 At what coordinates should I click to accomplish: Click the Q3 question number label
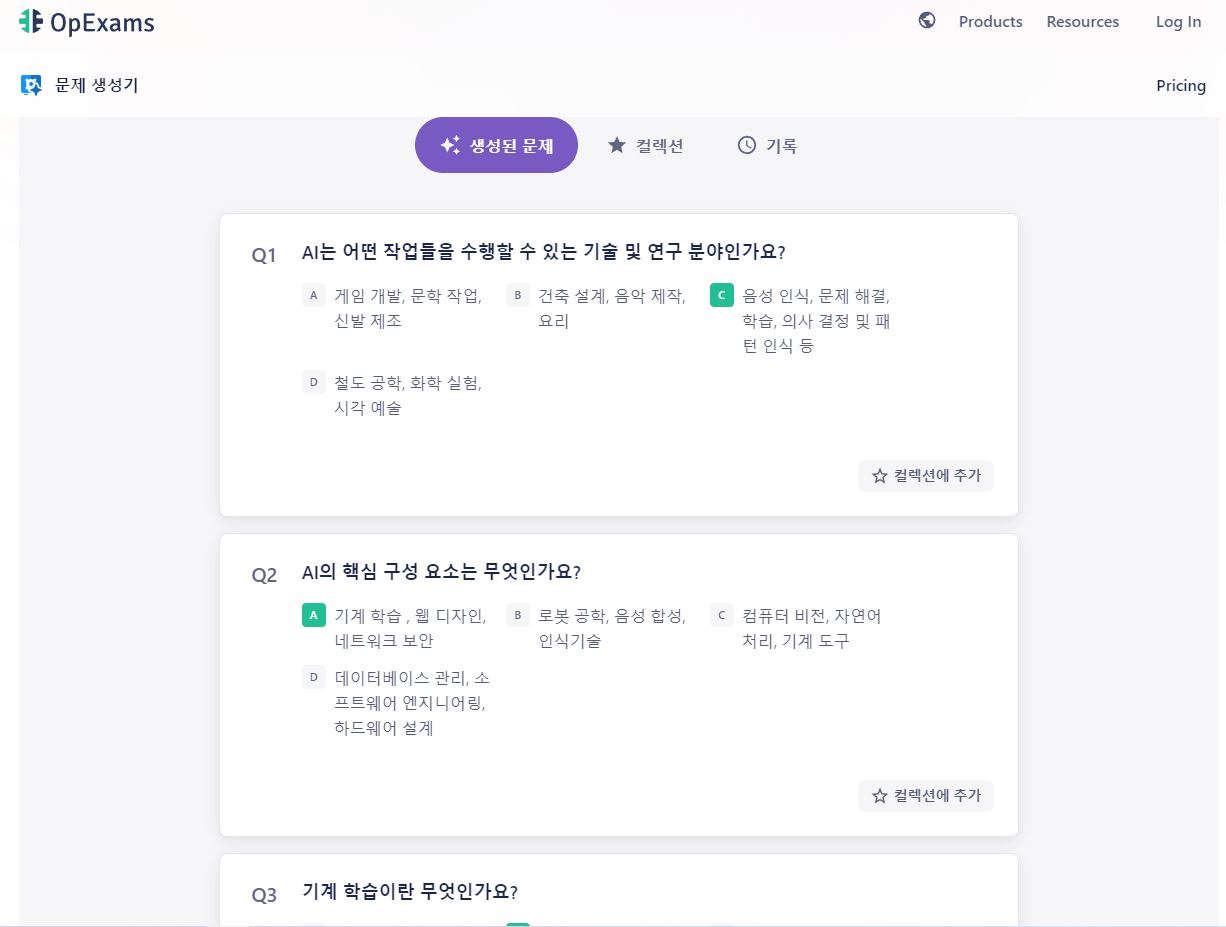click(264, 895)
